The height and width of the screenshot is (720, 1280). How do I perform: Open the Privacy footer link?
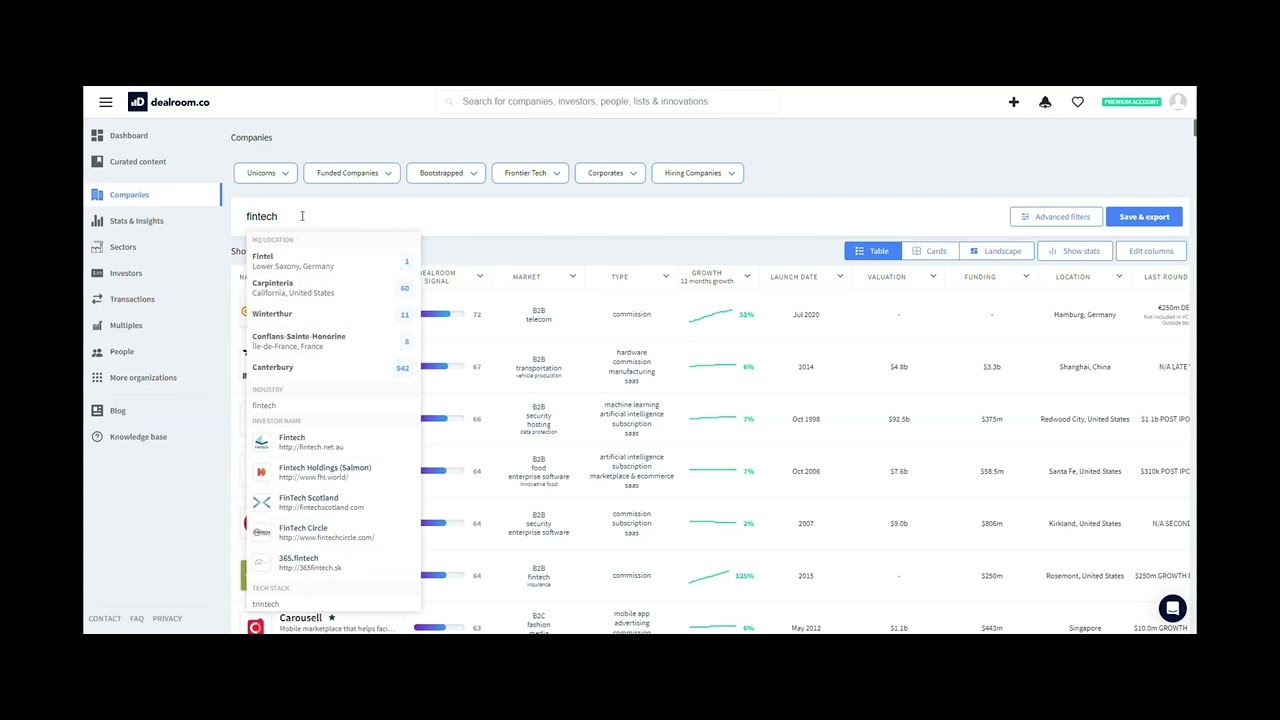tap(167, 619)
